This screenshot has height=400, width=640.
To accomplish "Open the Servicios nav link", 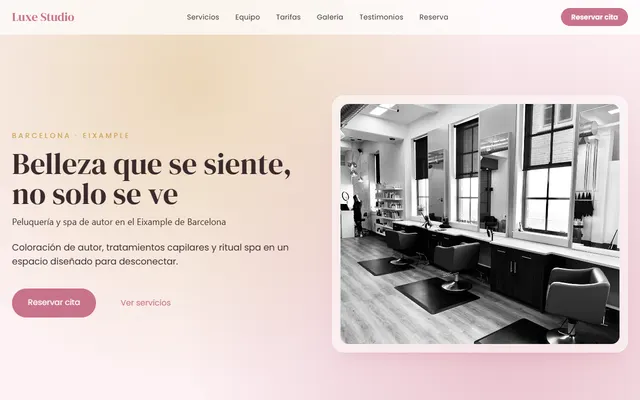I will [x=203, y=17].
